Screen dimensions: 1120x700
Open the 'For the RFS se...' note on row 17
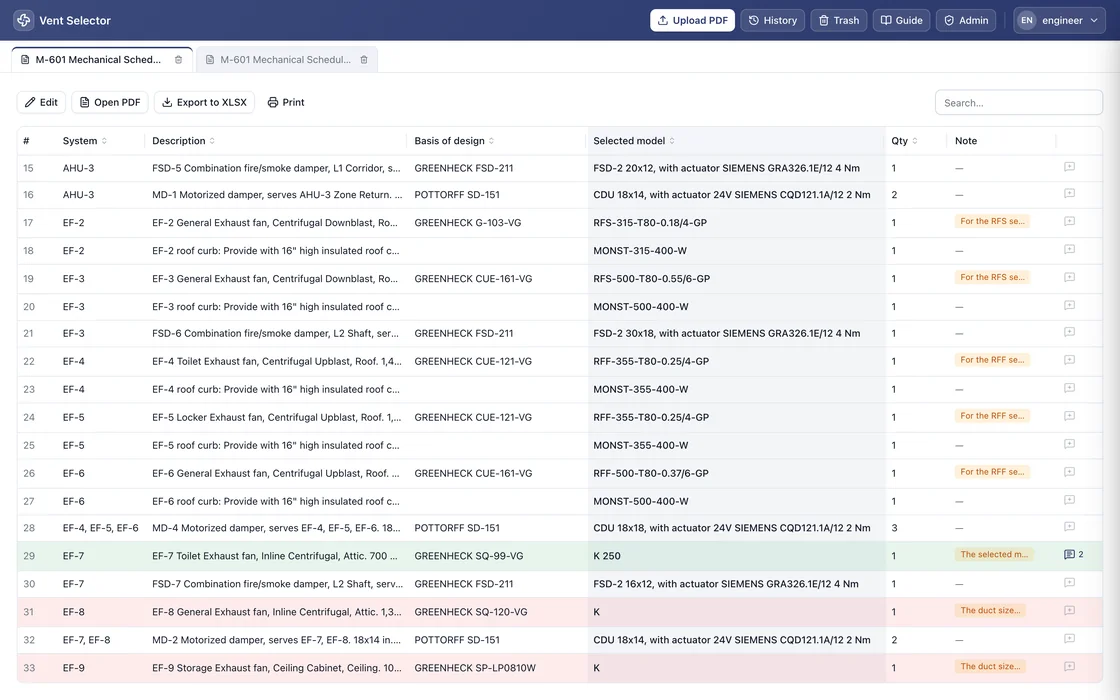click(x=992, y=221)
